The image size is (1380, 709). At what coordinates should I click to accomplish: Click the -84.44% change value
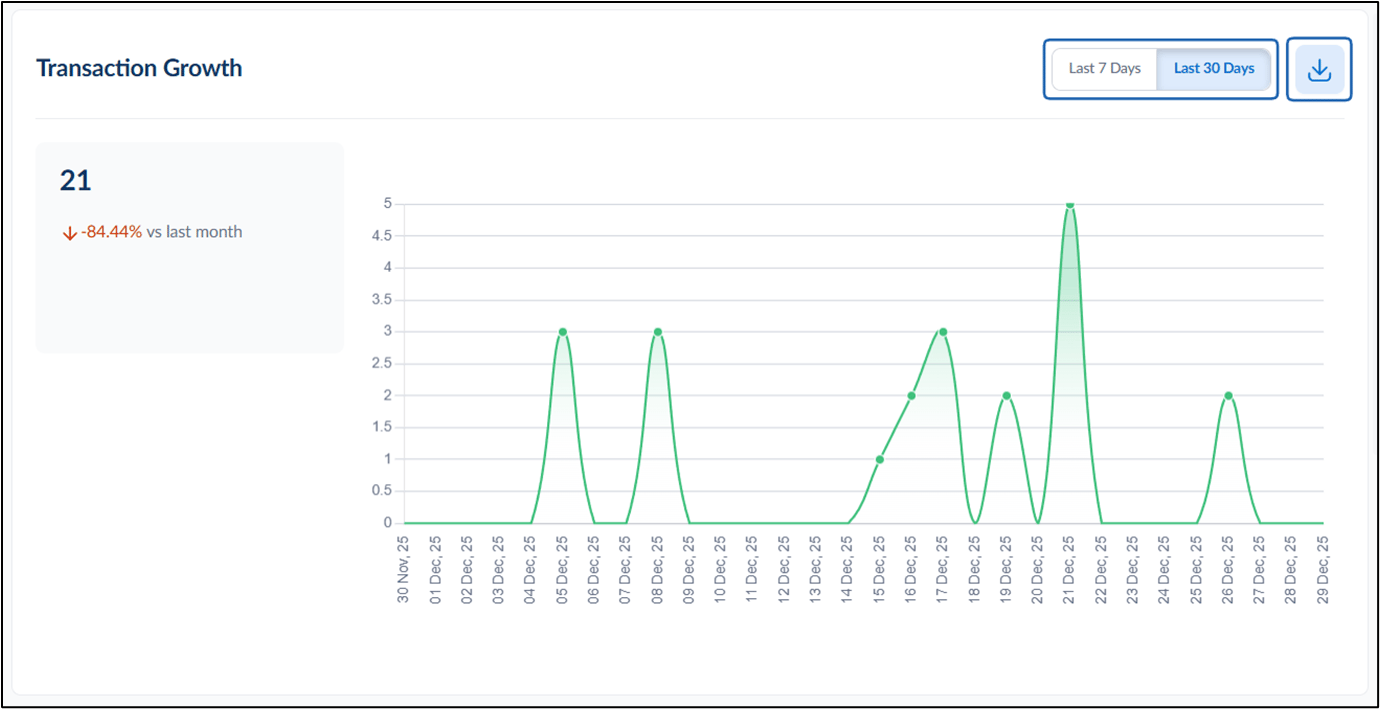(112, 232)
